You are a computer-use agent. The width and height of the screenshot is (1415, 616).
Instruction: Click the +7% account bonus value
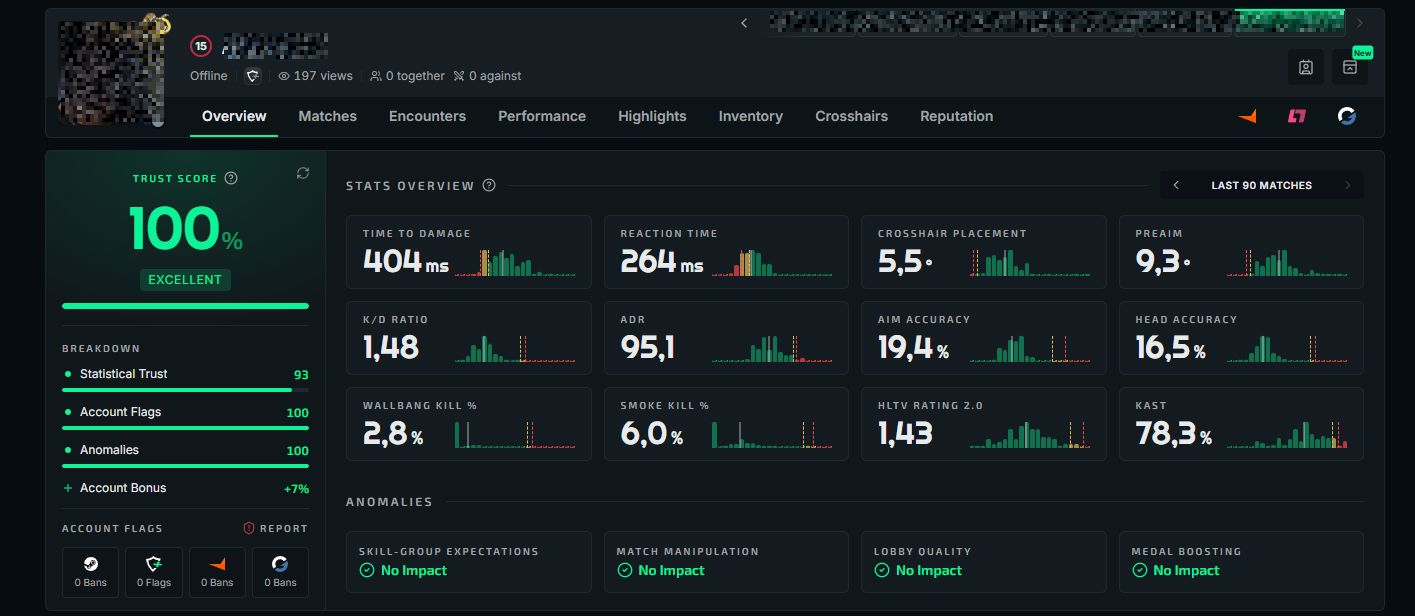(296, 489)
